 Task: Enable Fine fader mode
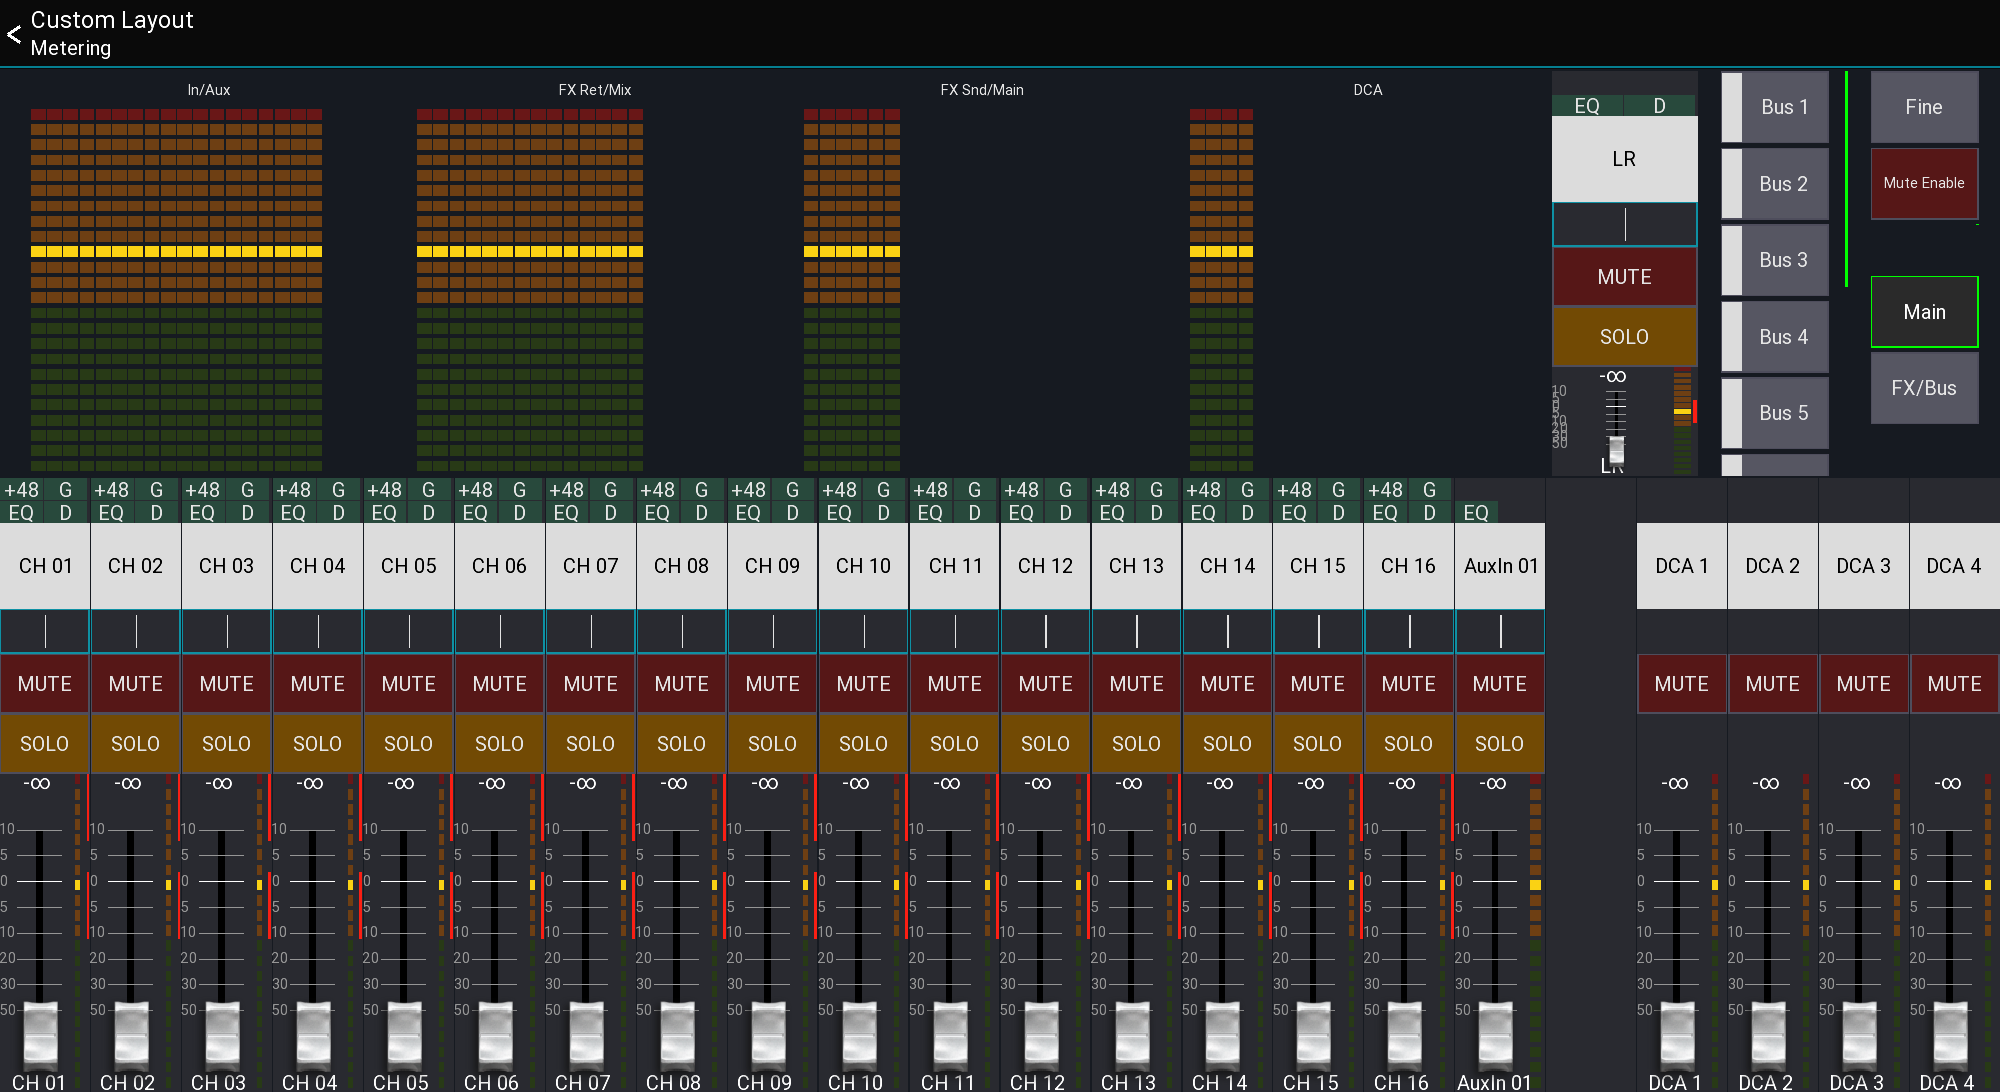(1924, 107)
